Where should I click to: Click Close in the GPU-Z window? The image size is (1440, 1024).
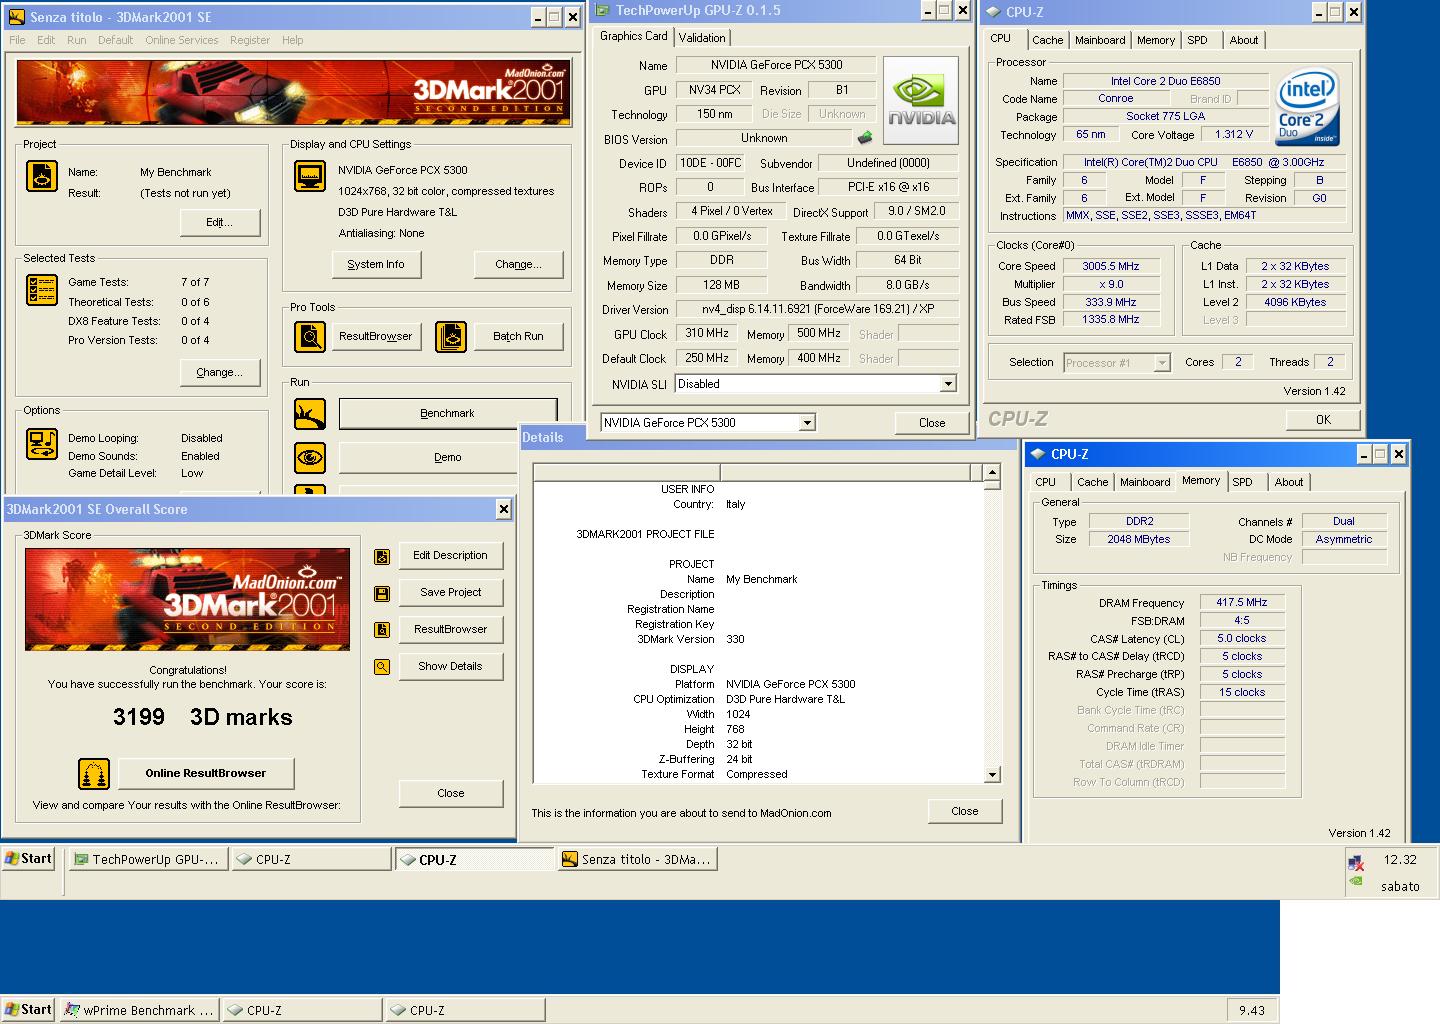932,423
